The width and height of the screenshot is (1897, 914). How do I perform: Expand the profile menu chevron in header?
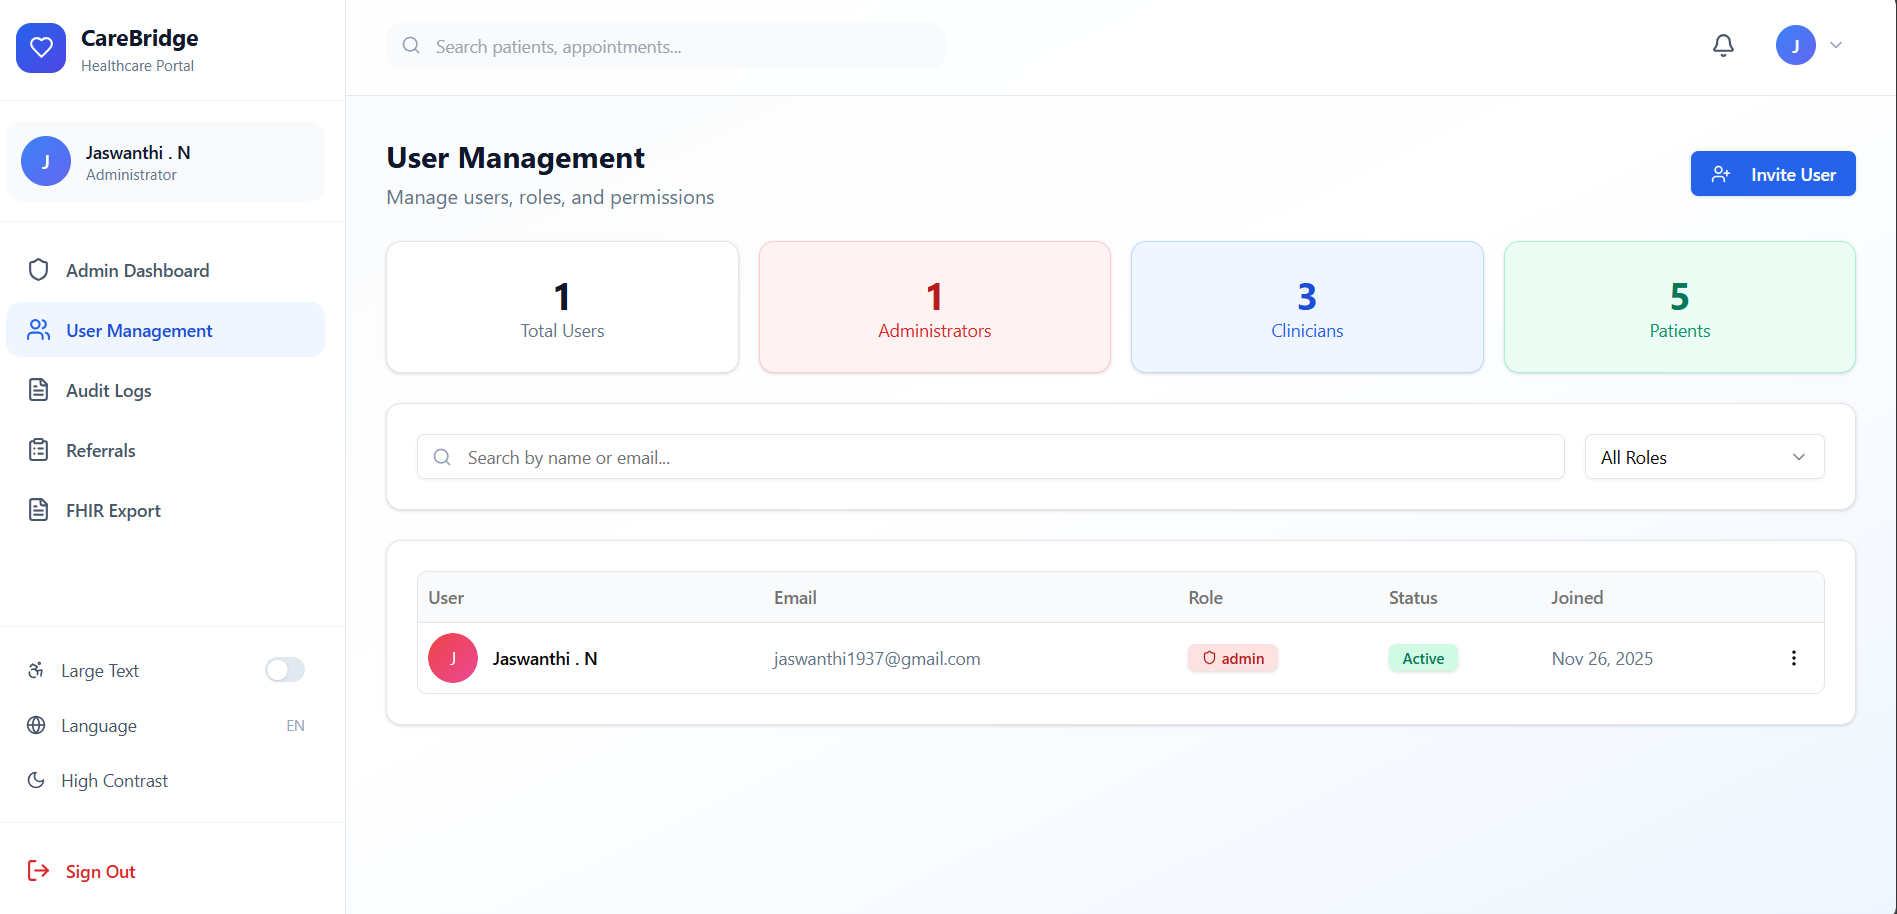[x=1836, y=45]
